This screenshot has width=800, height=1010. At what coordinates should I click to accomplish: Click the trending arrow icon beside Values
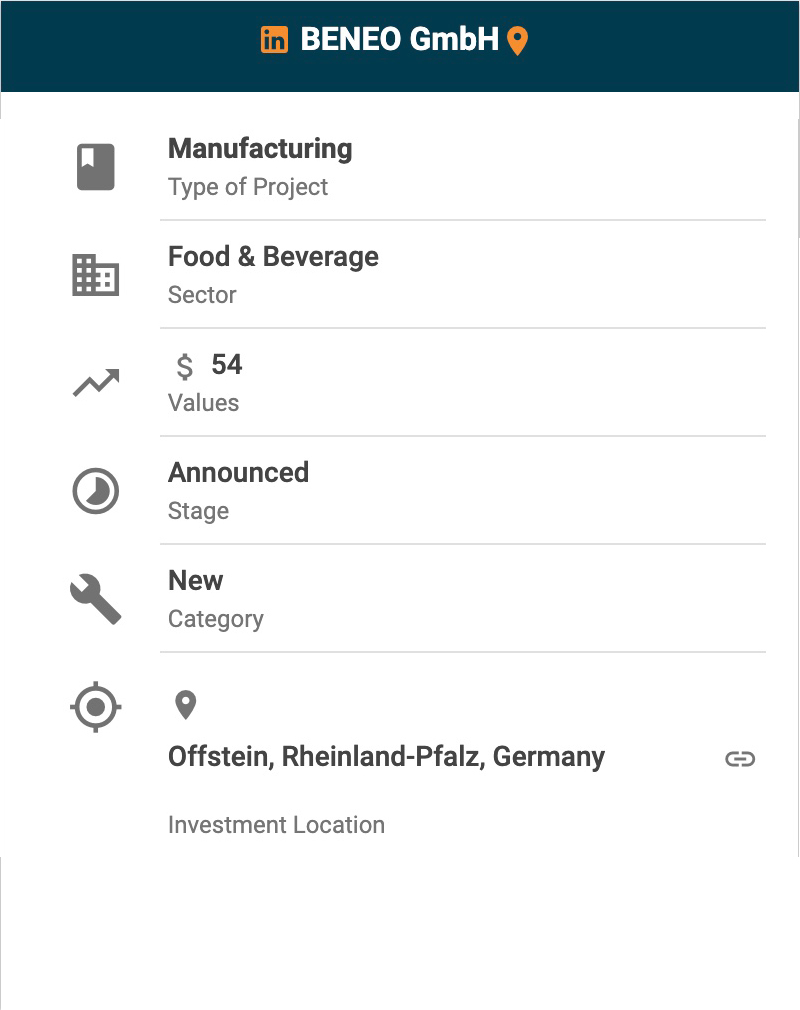tap(96, 383)
